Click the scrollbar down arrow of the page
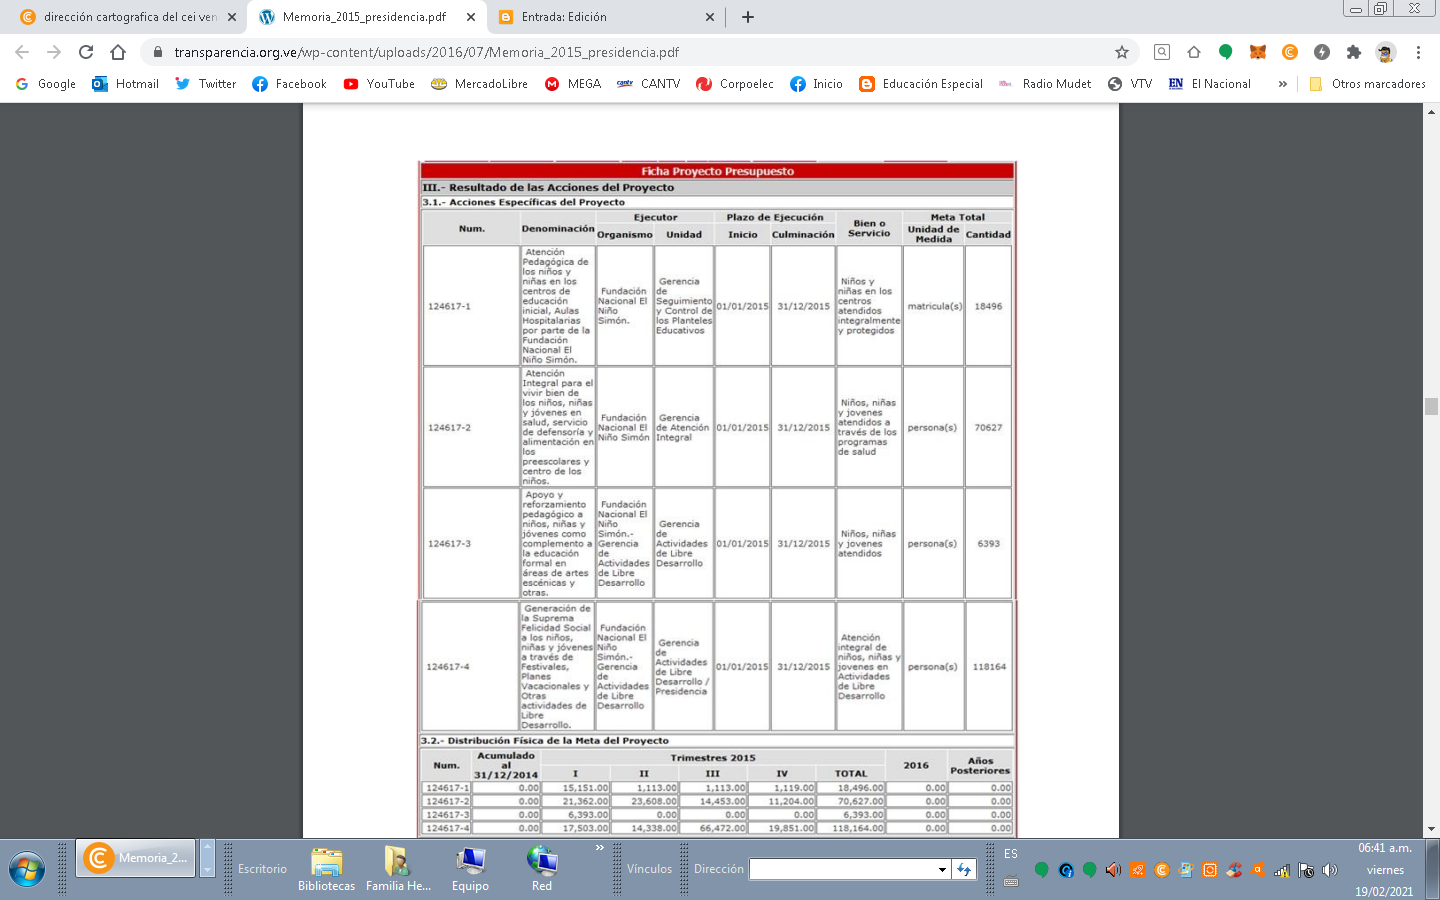 tap(1431, 829)
